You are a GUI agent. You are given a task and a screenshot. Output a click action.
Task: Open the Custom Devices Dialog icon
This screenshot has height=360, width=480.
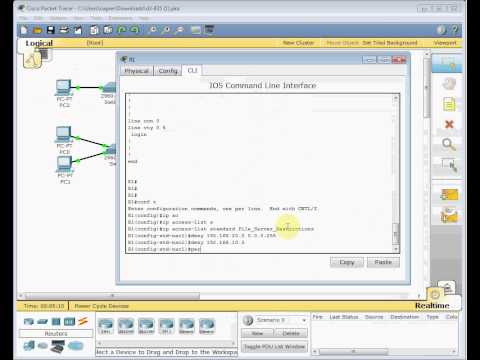click(x=209, y=31)
